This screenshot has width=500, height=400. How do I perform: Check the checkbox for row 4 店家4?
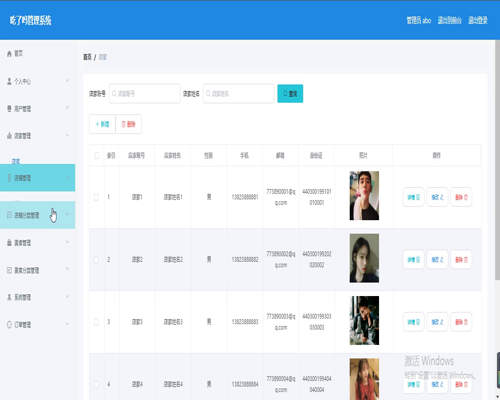click(x=96, y=384)
